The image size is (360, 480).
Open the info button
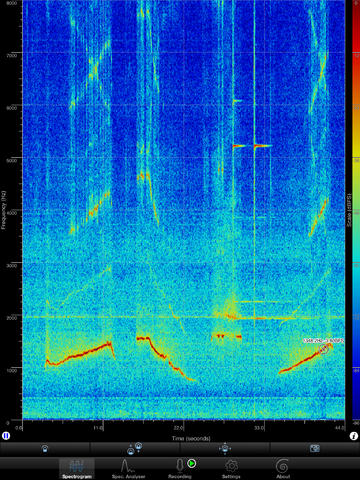point(354,436)
